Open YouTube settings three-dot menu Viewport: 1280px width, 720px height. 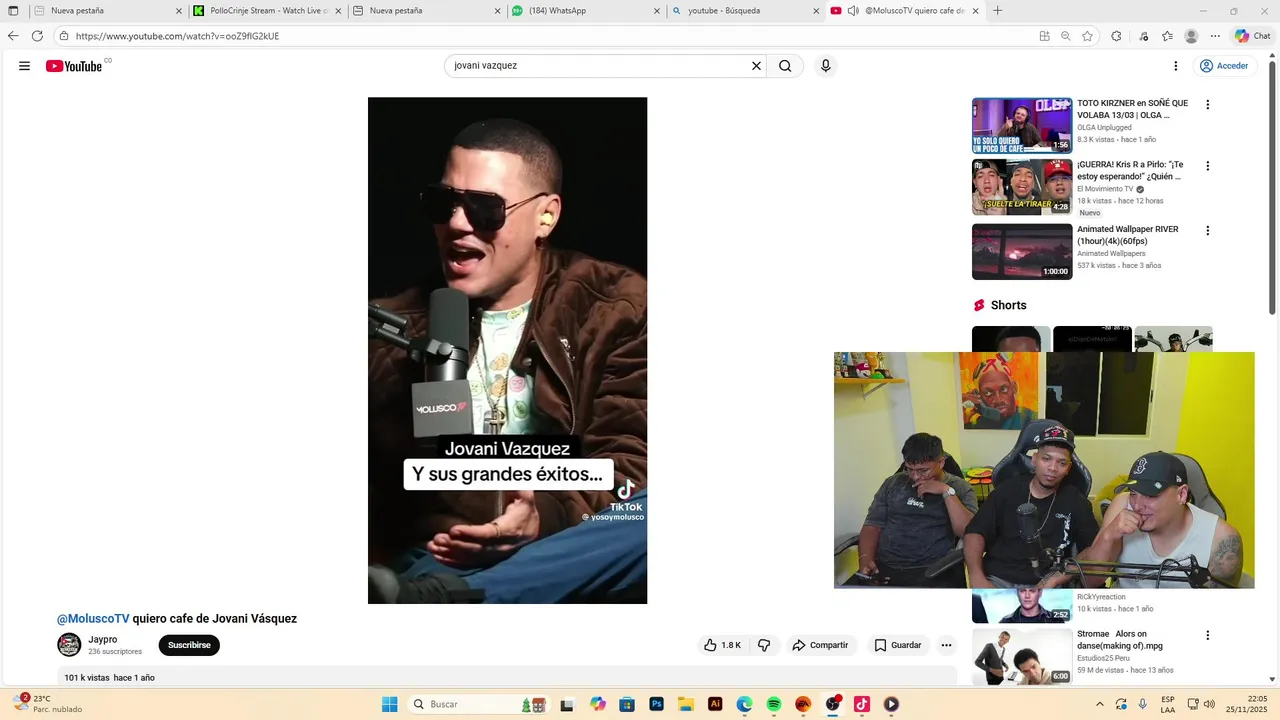[1175, 66]
